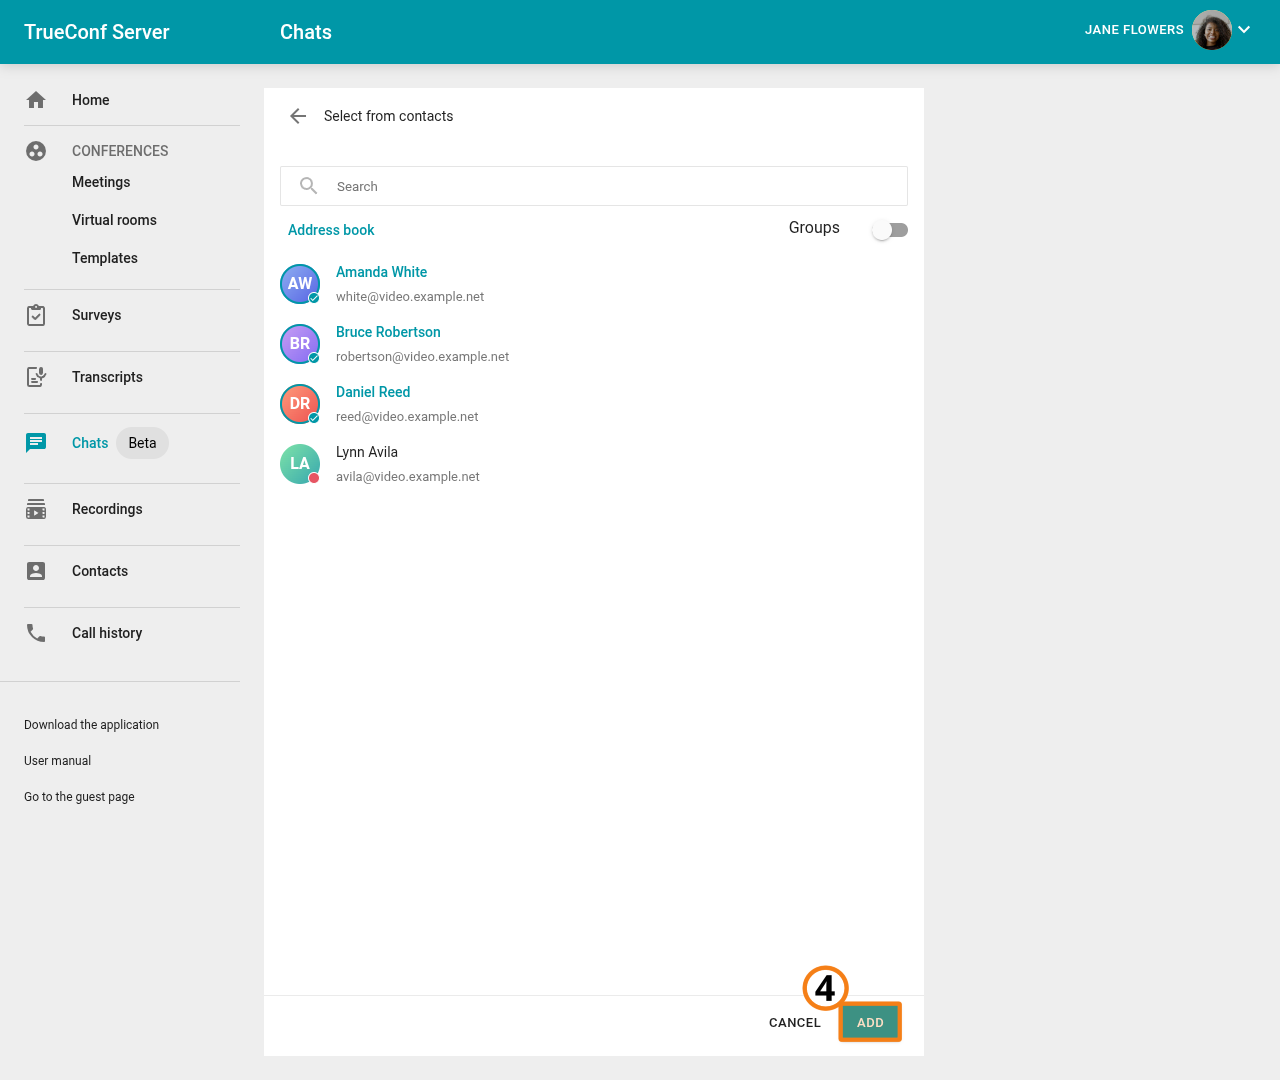The width and height of the screenshot is (1280, 1080).
Task: Open the Meetings section
Action: tap(101, 182)
